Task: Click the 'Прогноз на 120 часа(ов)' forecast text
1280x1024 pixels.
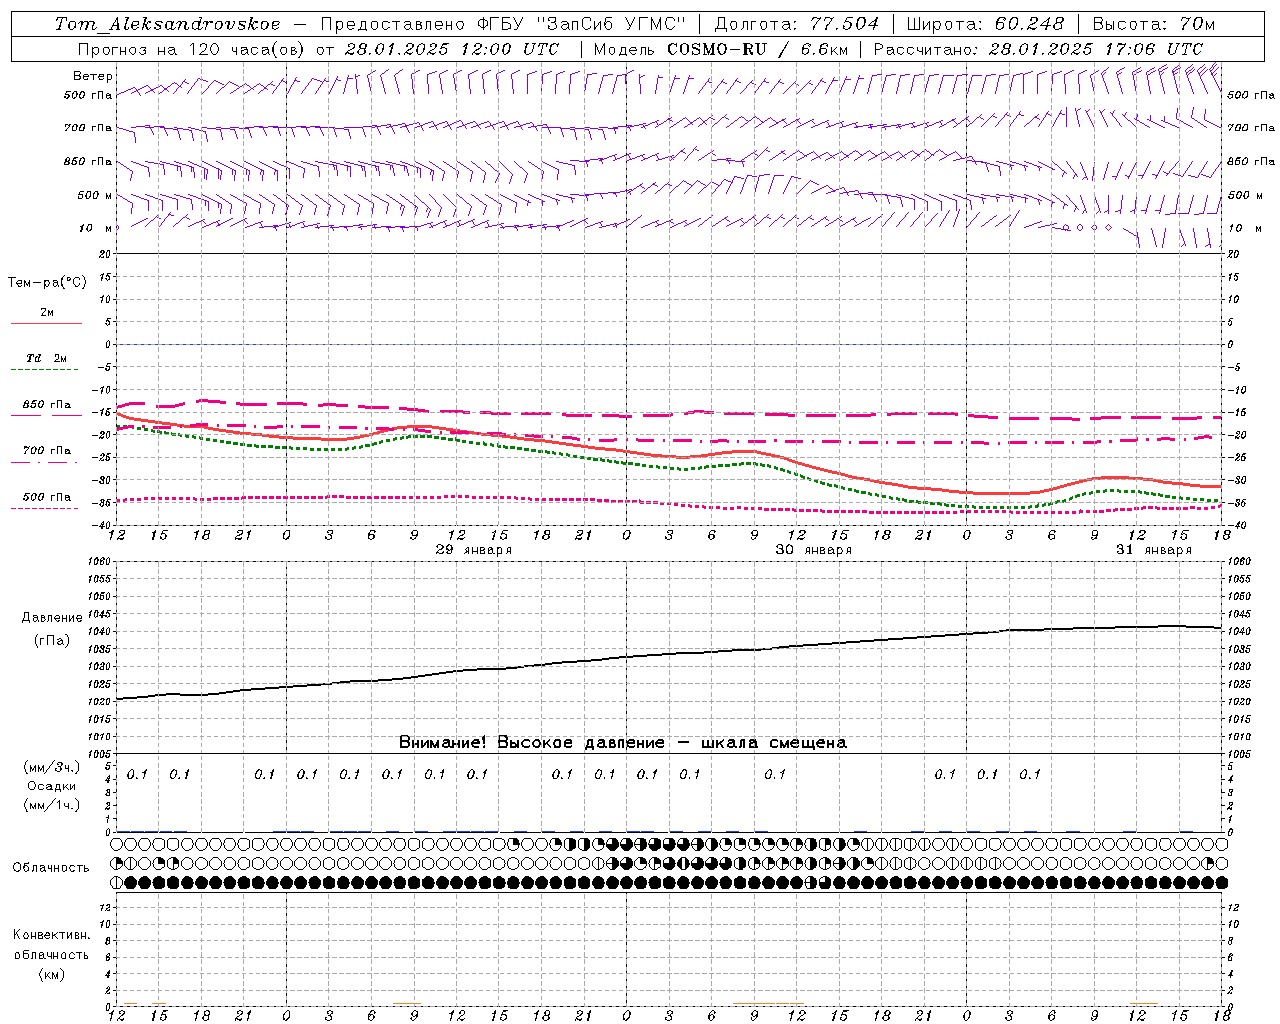Action: 192,49
